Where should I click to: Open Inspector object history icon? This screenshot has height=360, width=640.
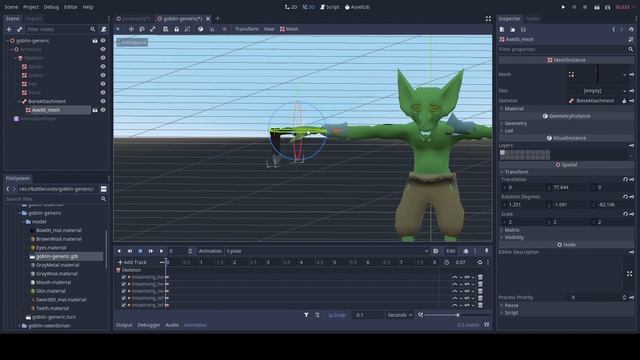coord(631,29)
